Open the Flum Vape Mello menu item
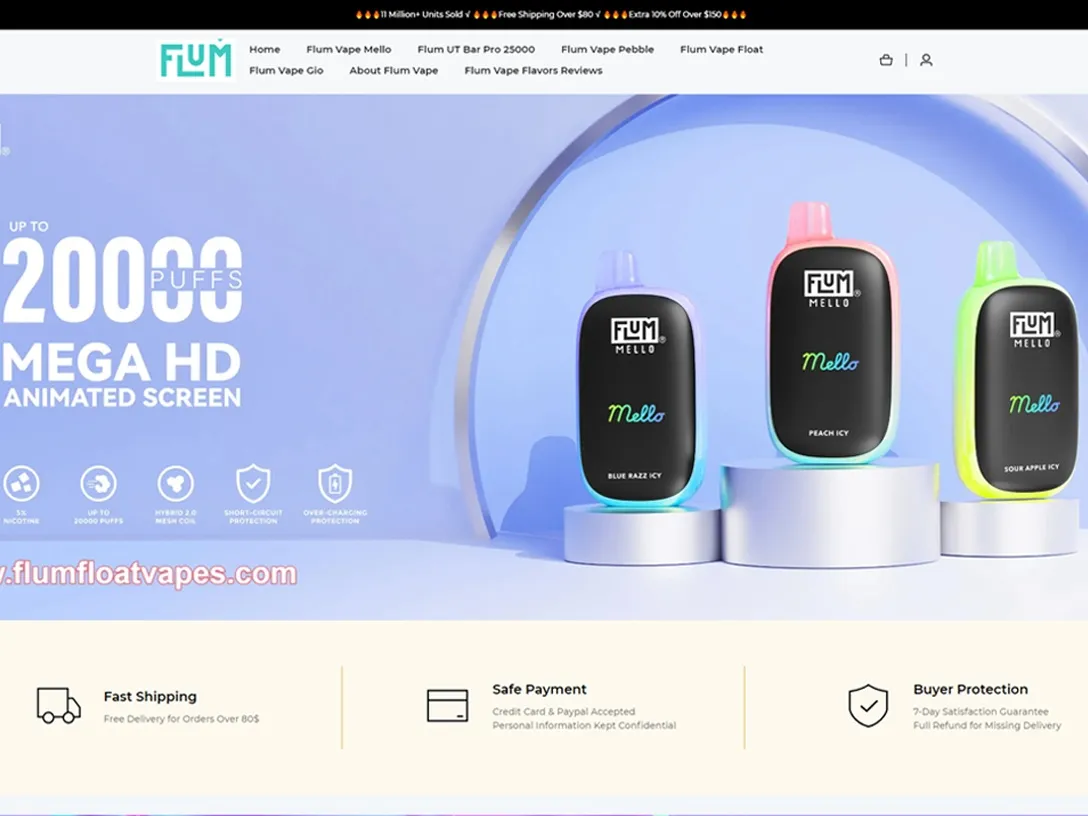The width and height of the screenshot is (1088, 816). [349, 49]
